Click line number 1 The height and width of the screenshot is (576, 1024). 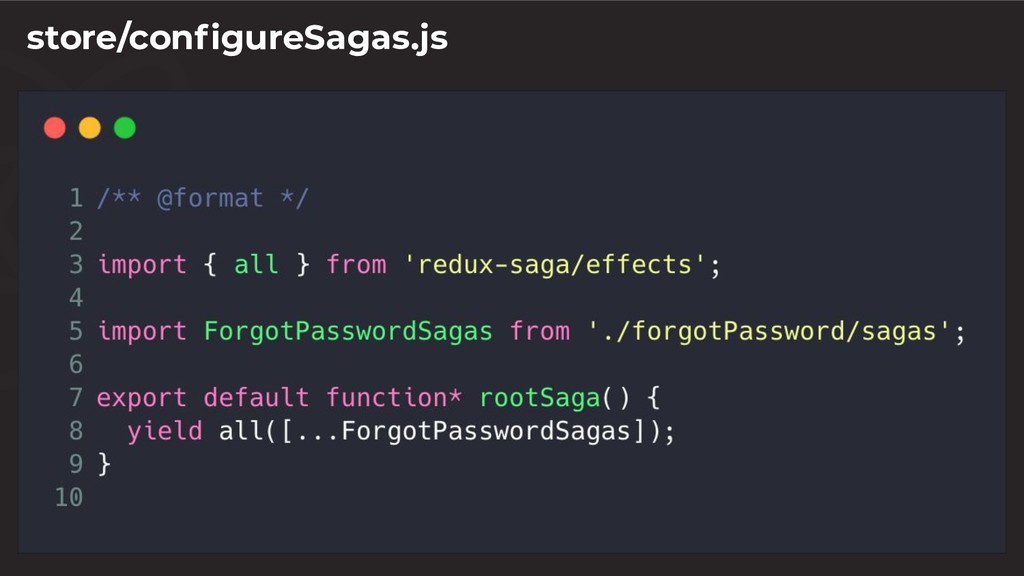coord(76,198)
